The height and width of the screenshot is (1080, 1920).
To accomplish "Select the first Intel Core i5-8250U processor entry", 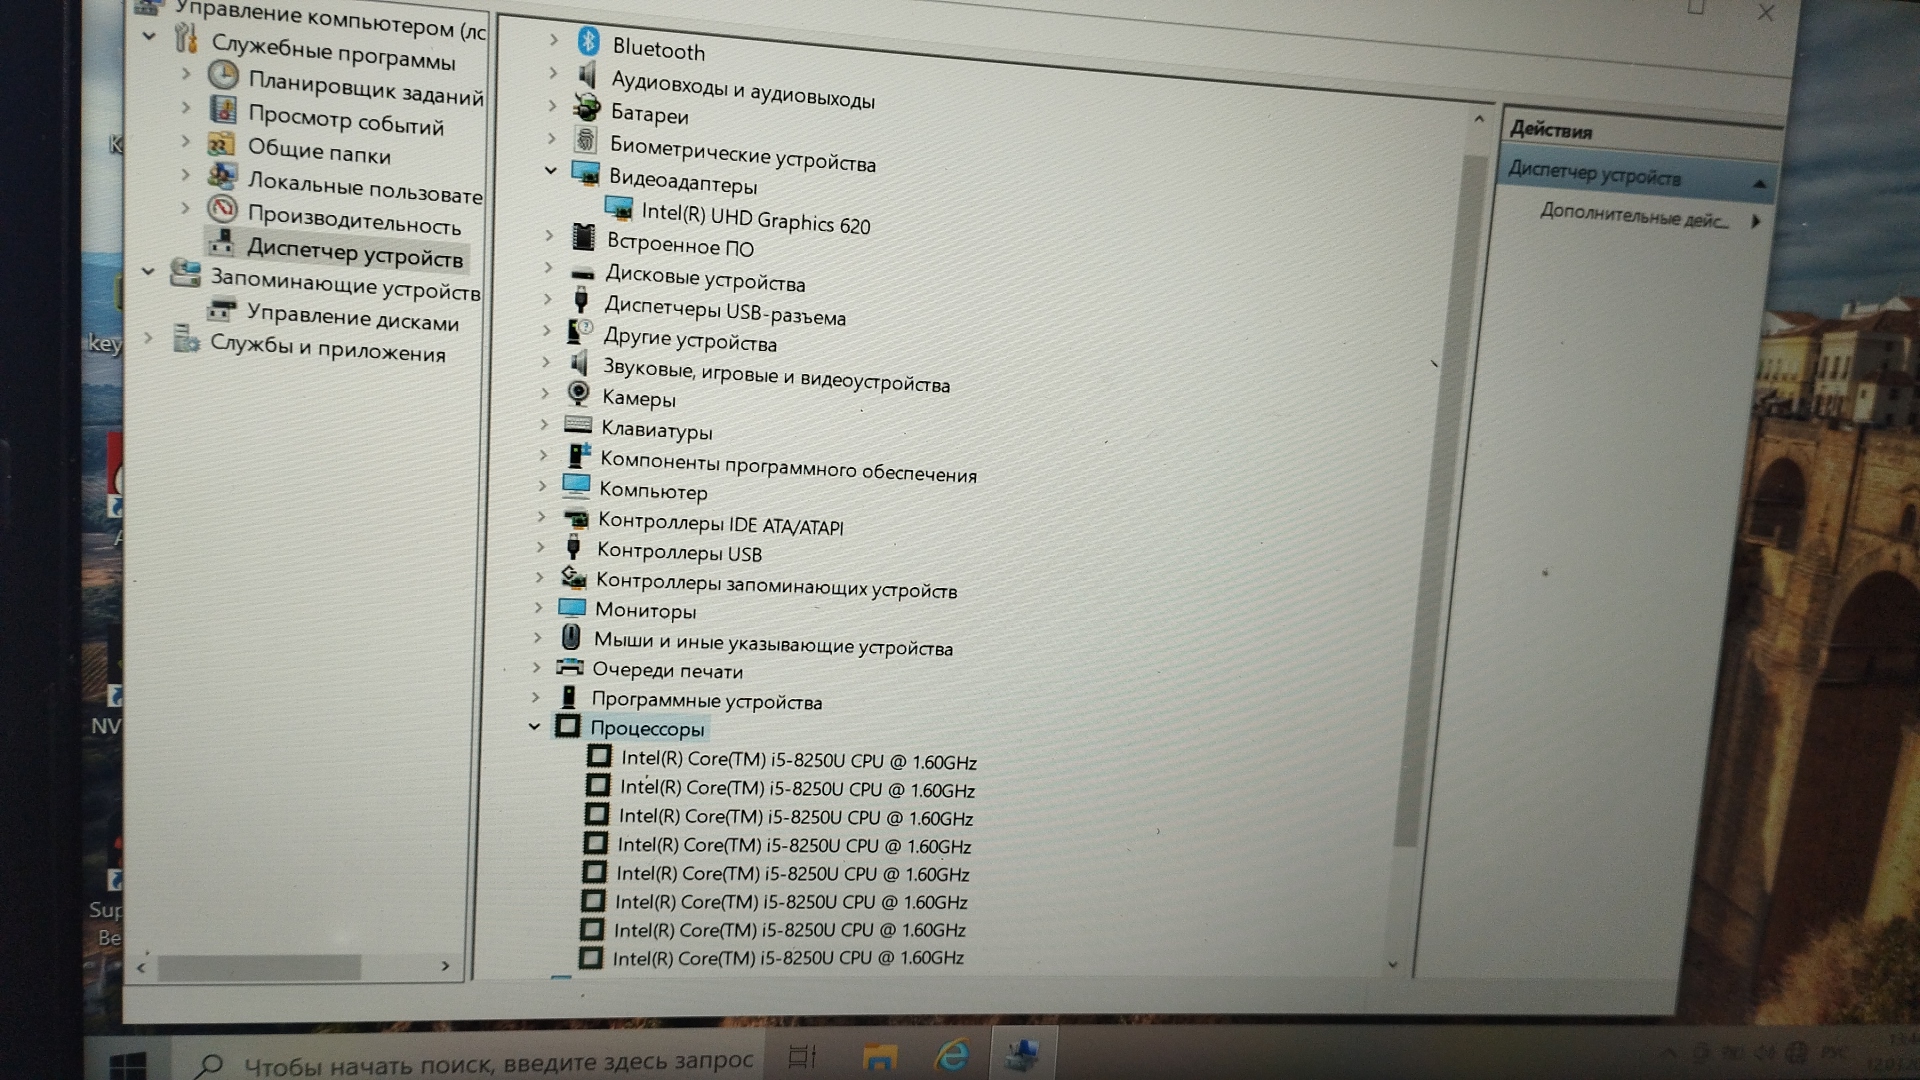I will pyautogui.click(x=797, y=761).
